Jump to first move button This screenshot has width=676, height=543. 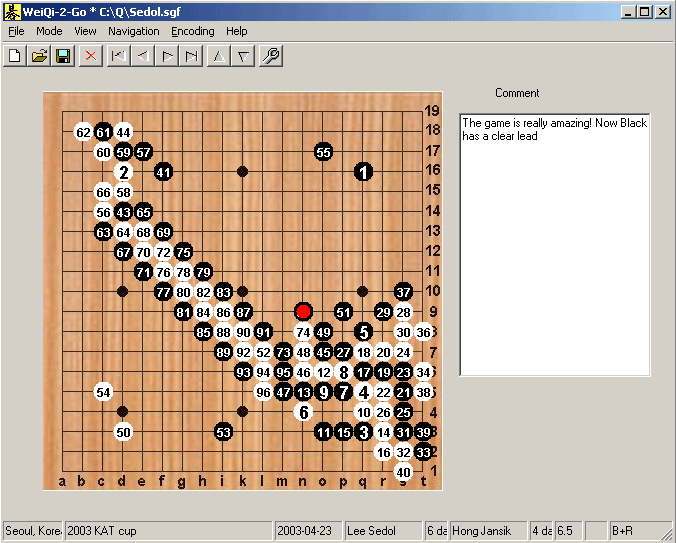(x=118, y=56)
